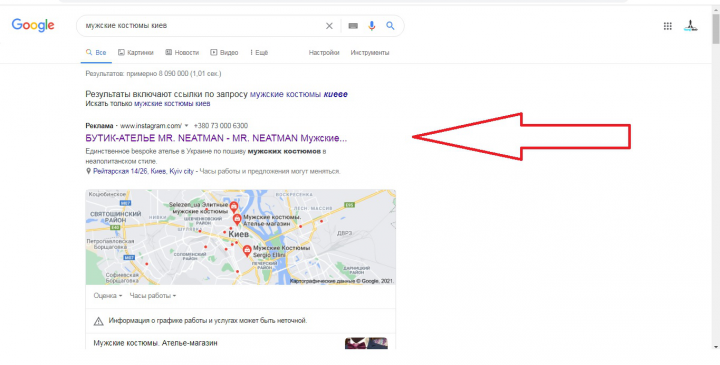Open Инструменты

370,53
